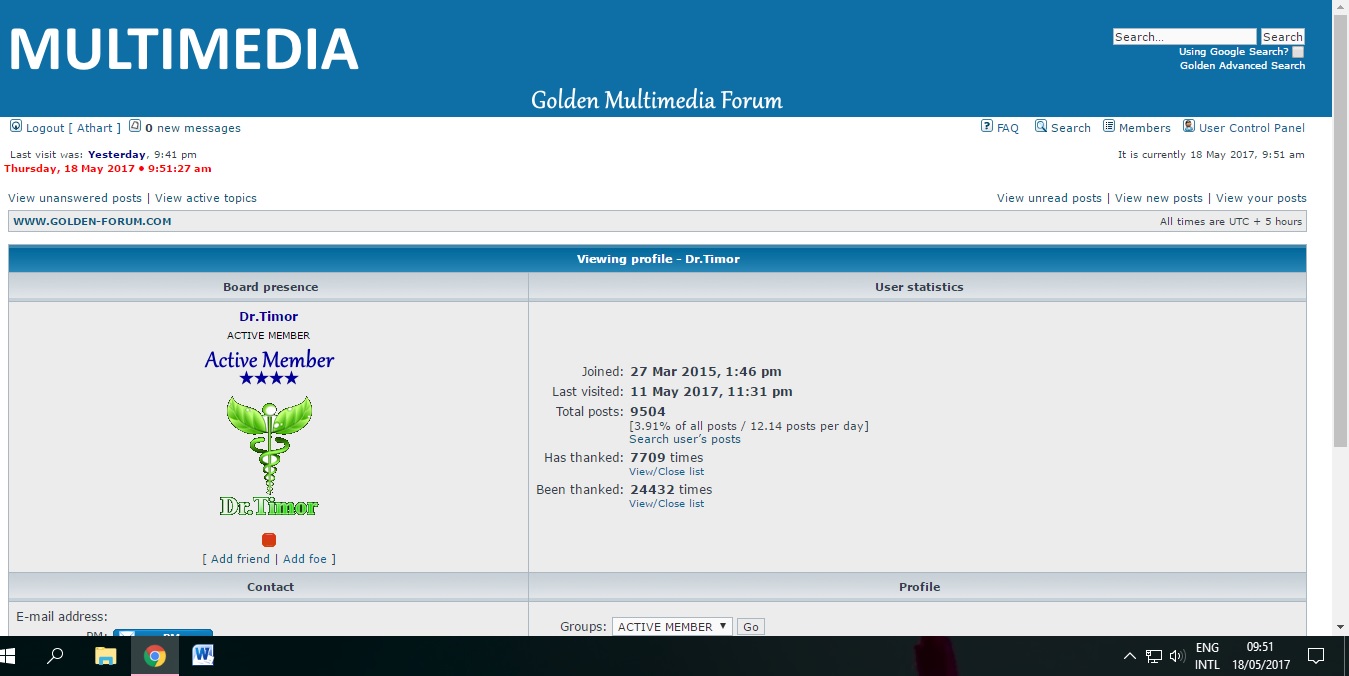Click 24432 times been thanked value

tap(671, 490)
